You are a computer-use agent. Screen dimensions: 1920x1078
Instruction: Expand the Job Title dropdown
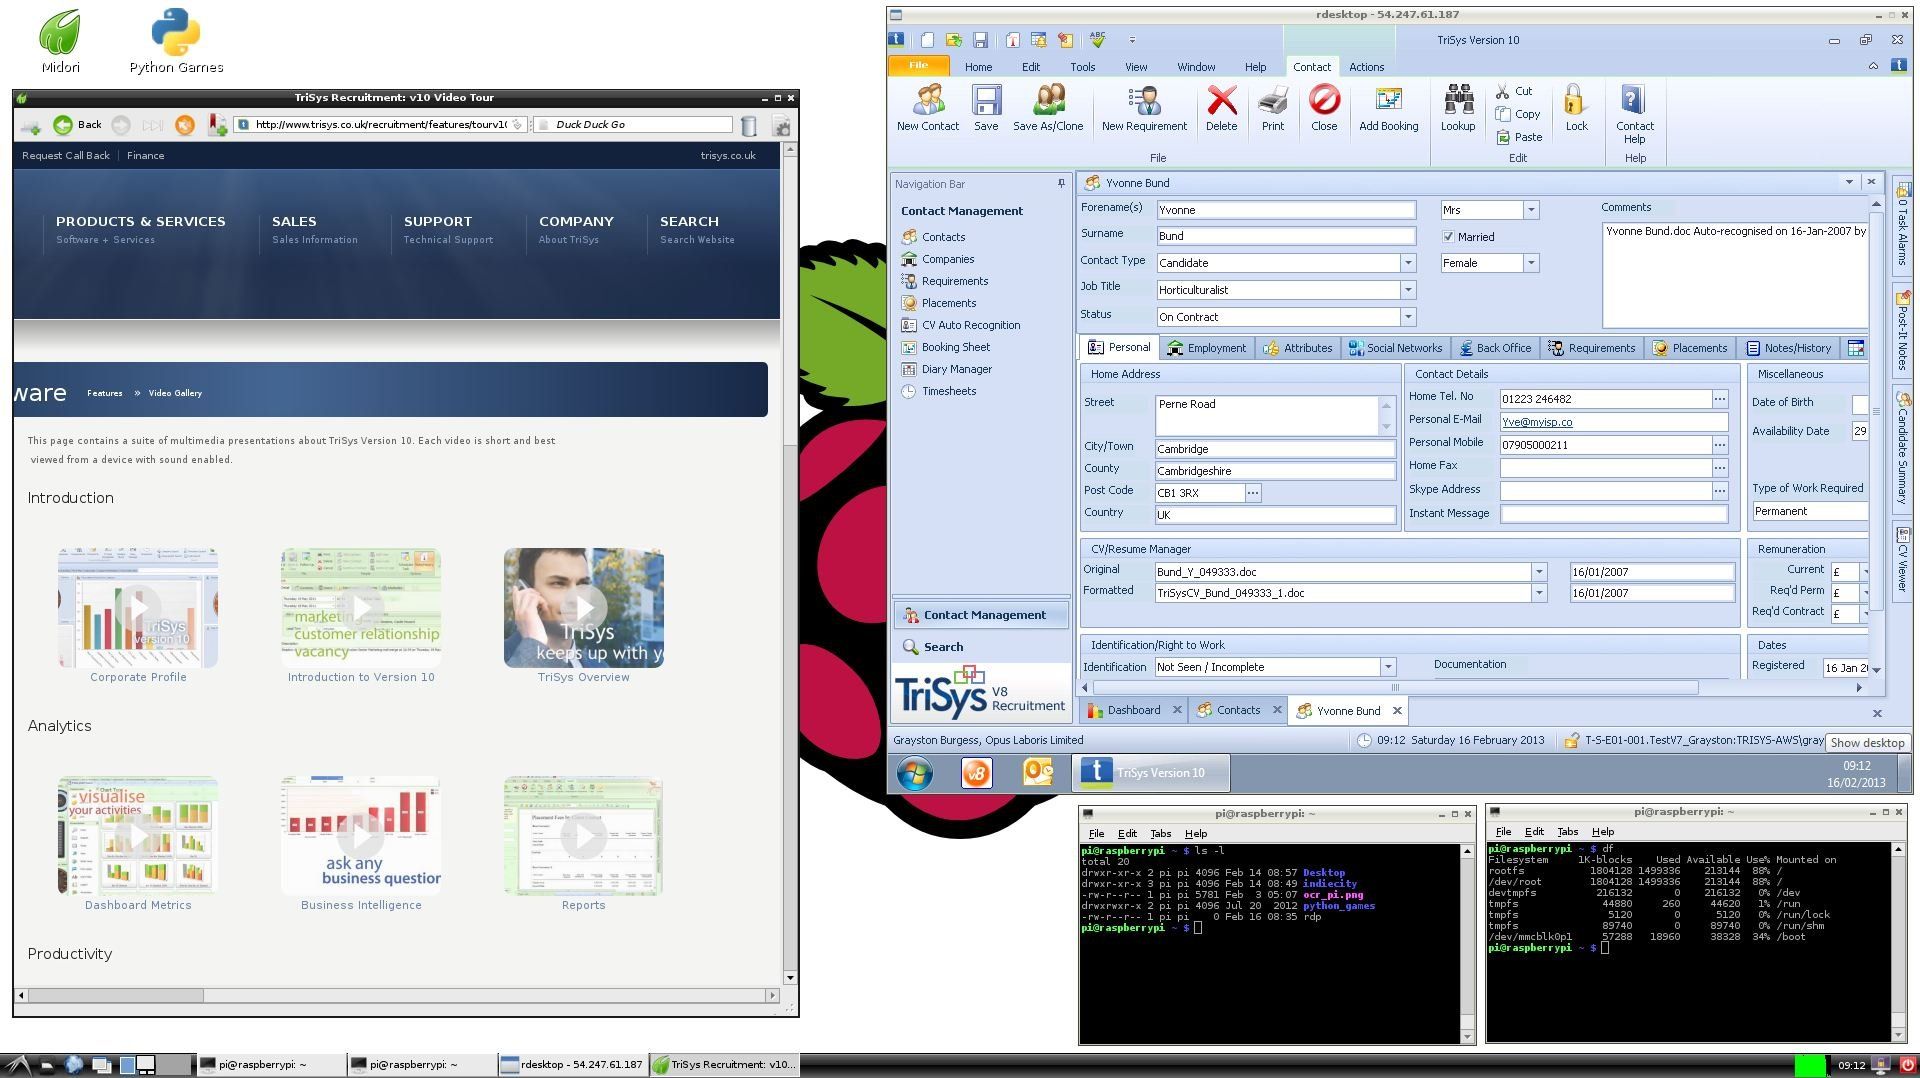click(x=1408, y=290)
